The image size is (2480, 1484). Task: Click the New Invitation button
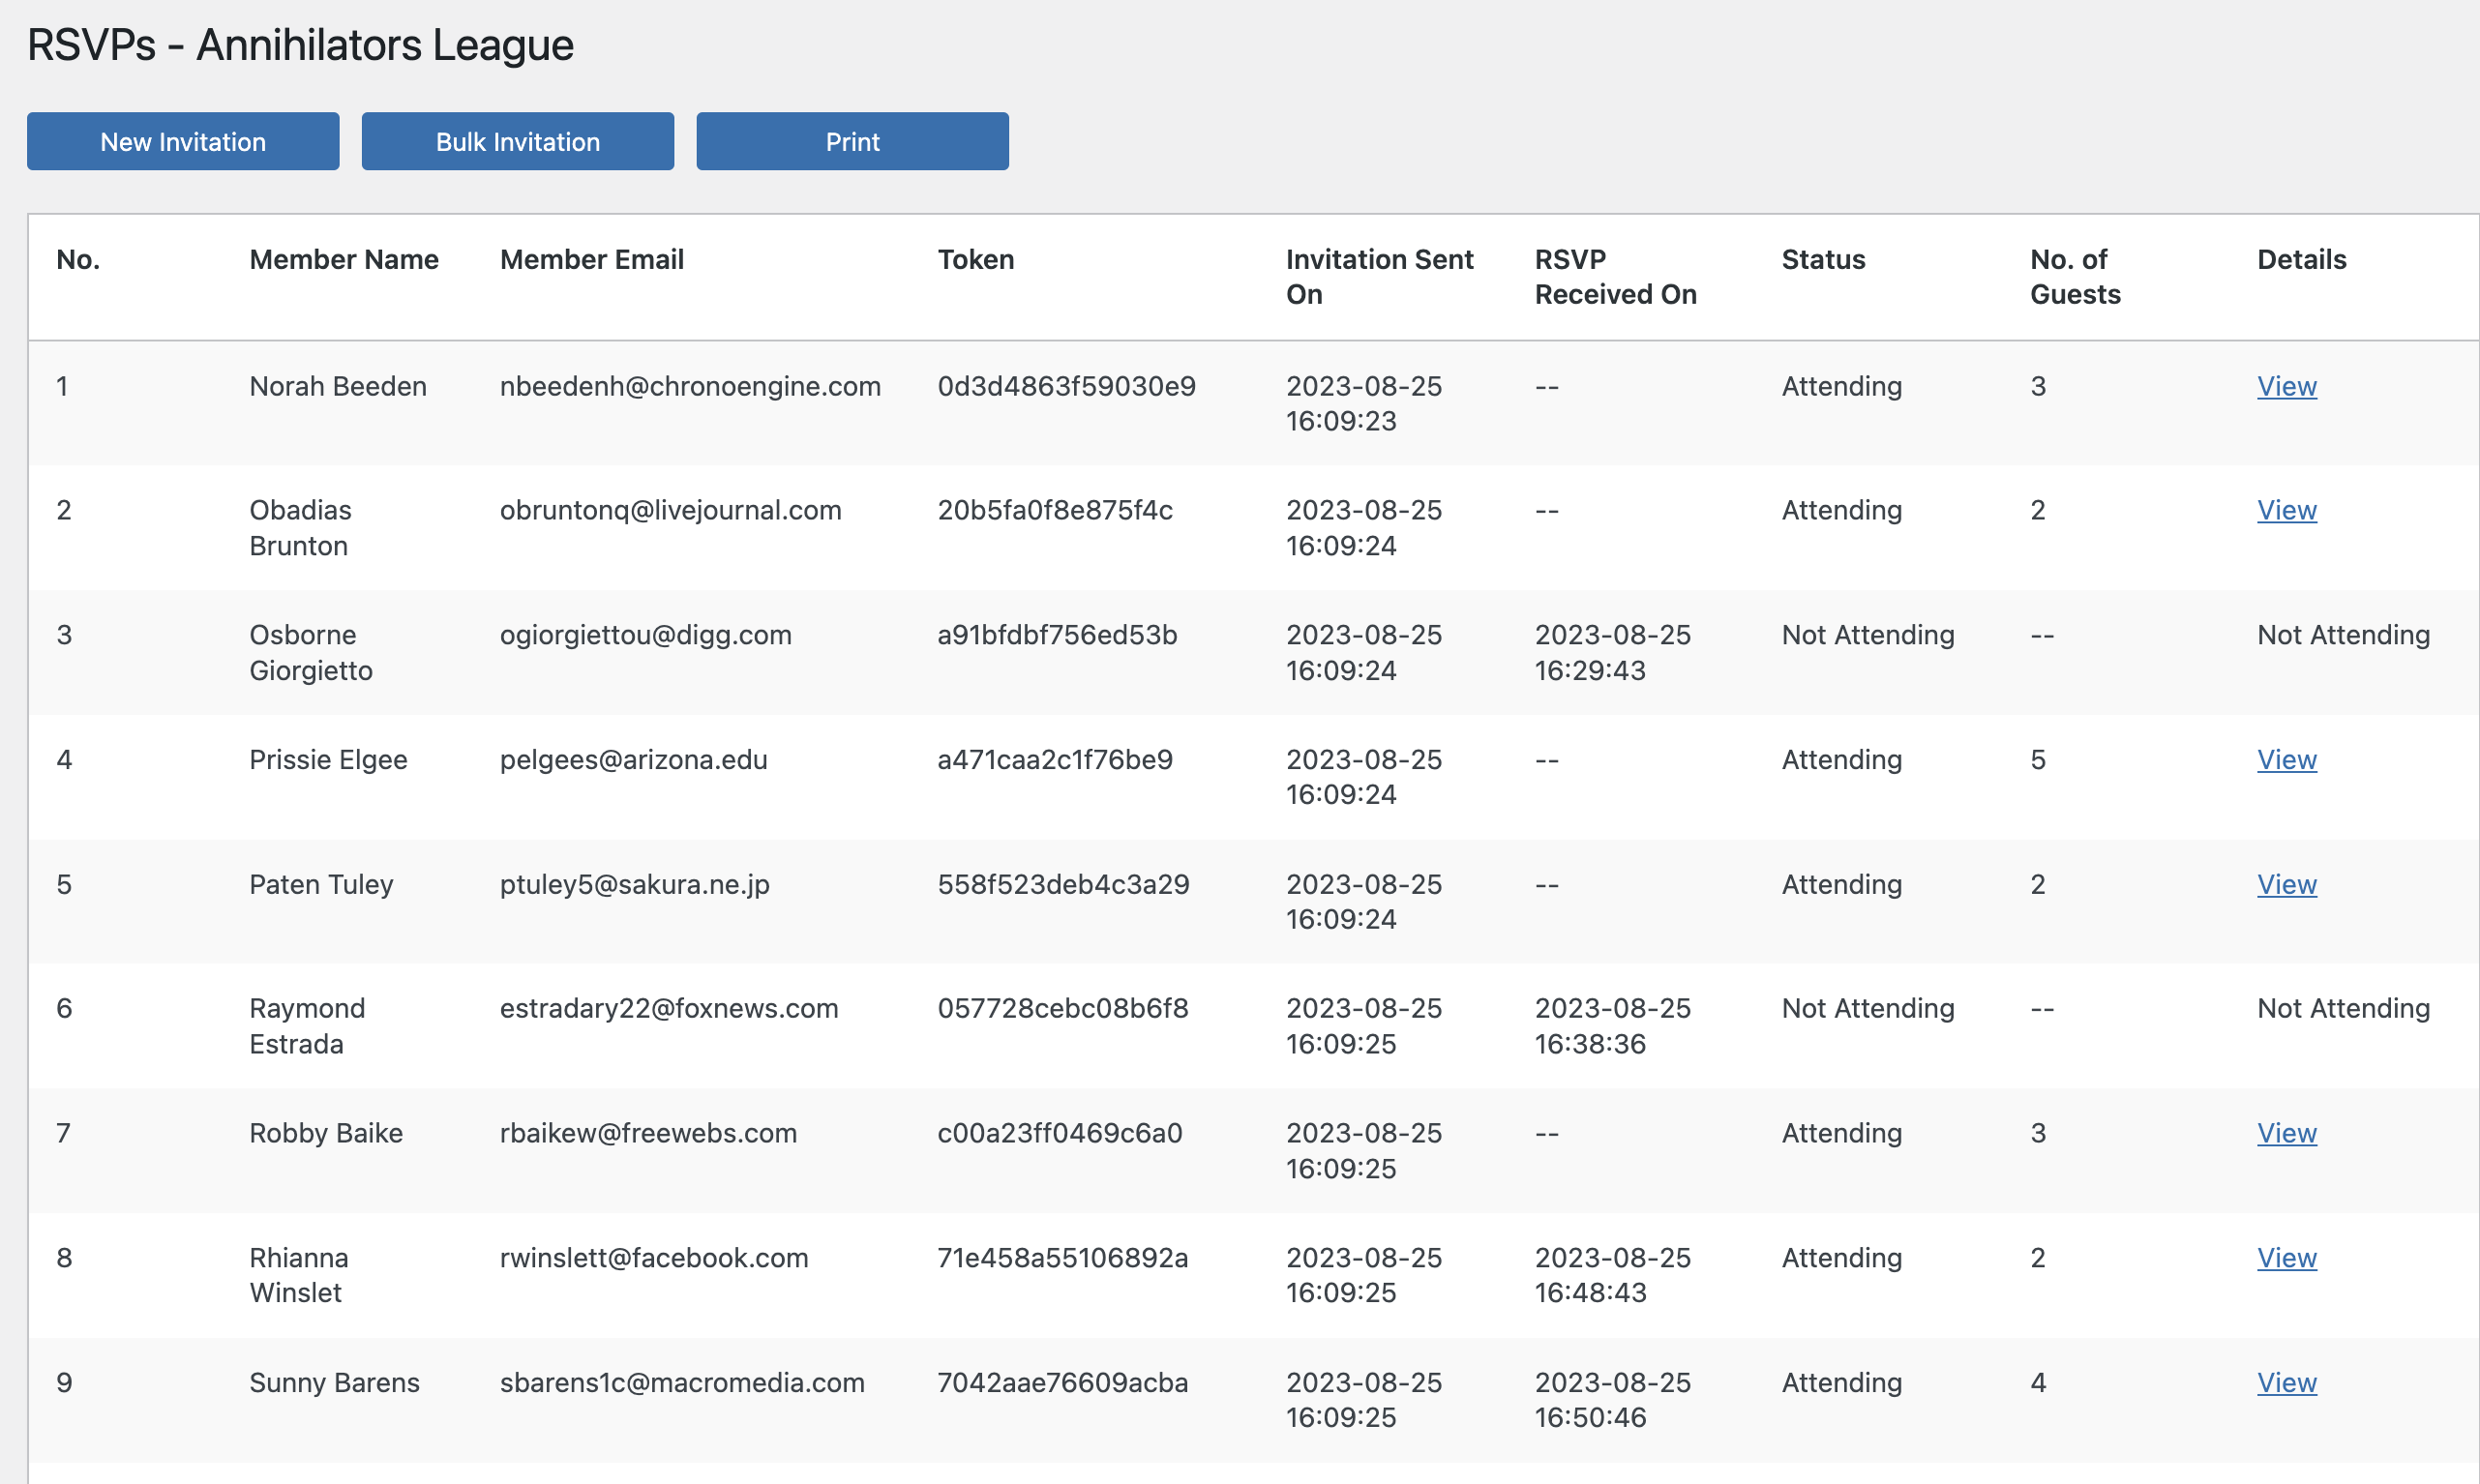(183, 141)
